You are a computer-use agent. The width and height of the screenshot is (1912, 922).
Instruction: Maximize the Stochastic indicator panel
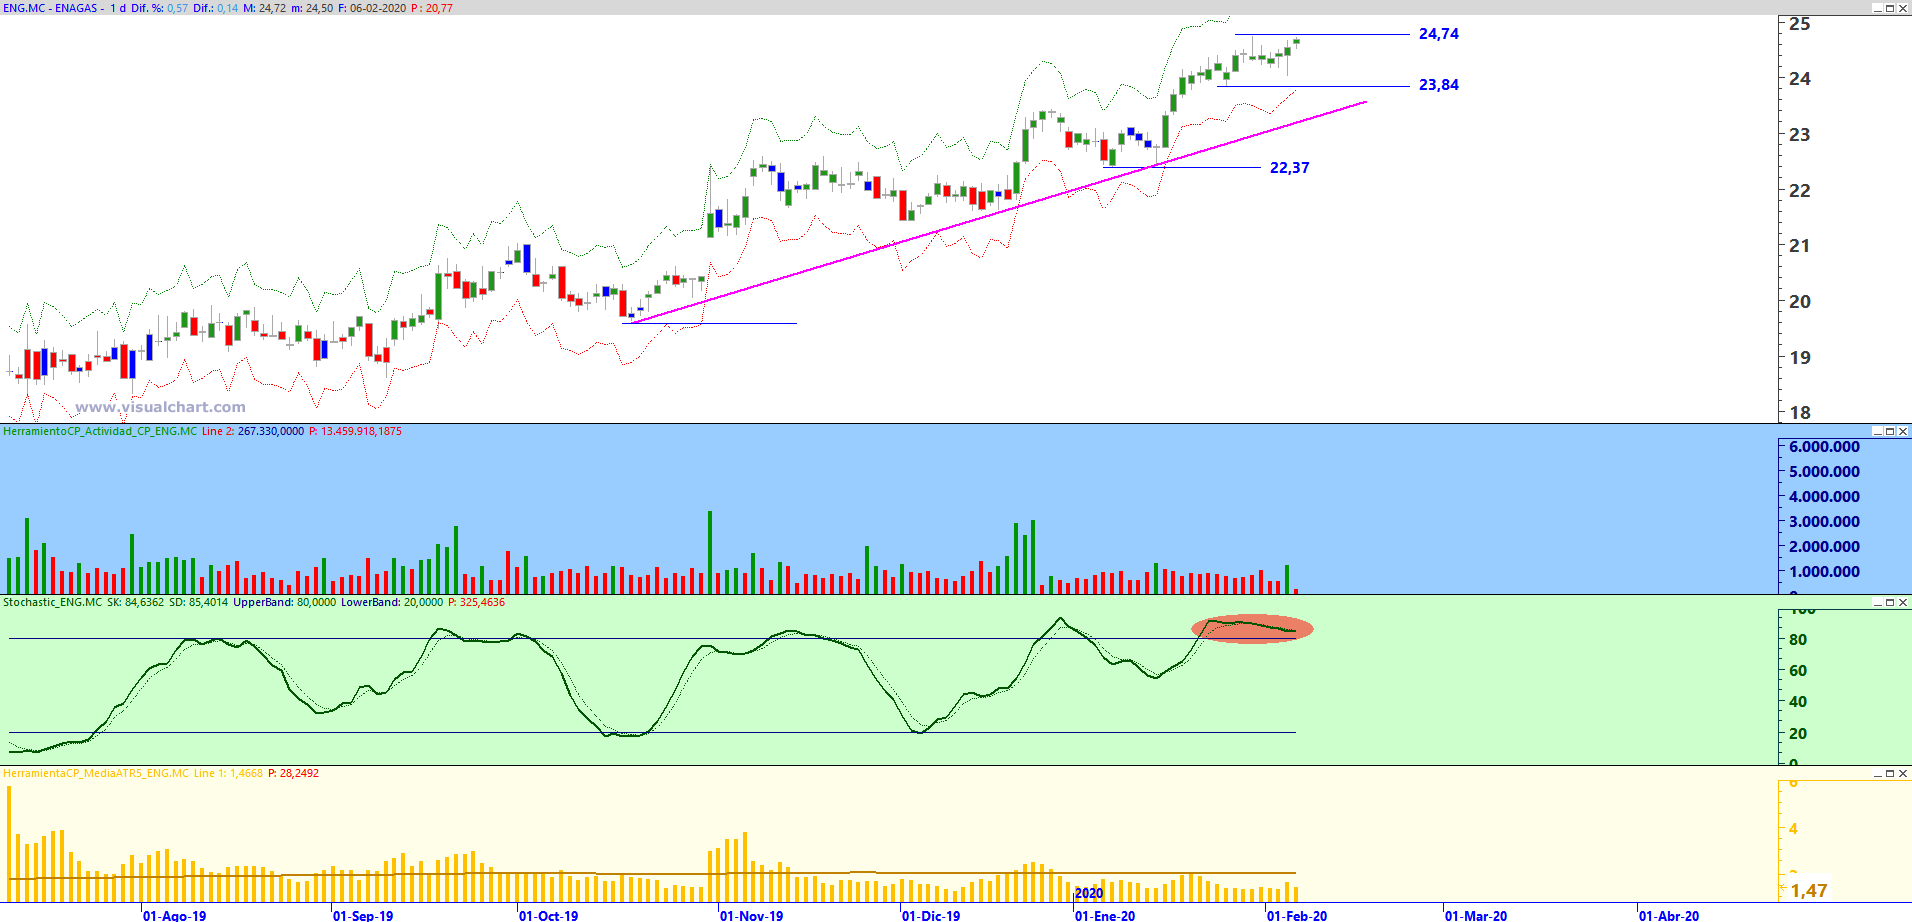point(1890,603)
